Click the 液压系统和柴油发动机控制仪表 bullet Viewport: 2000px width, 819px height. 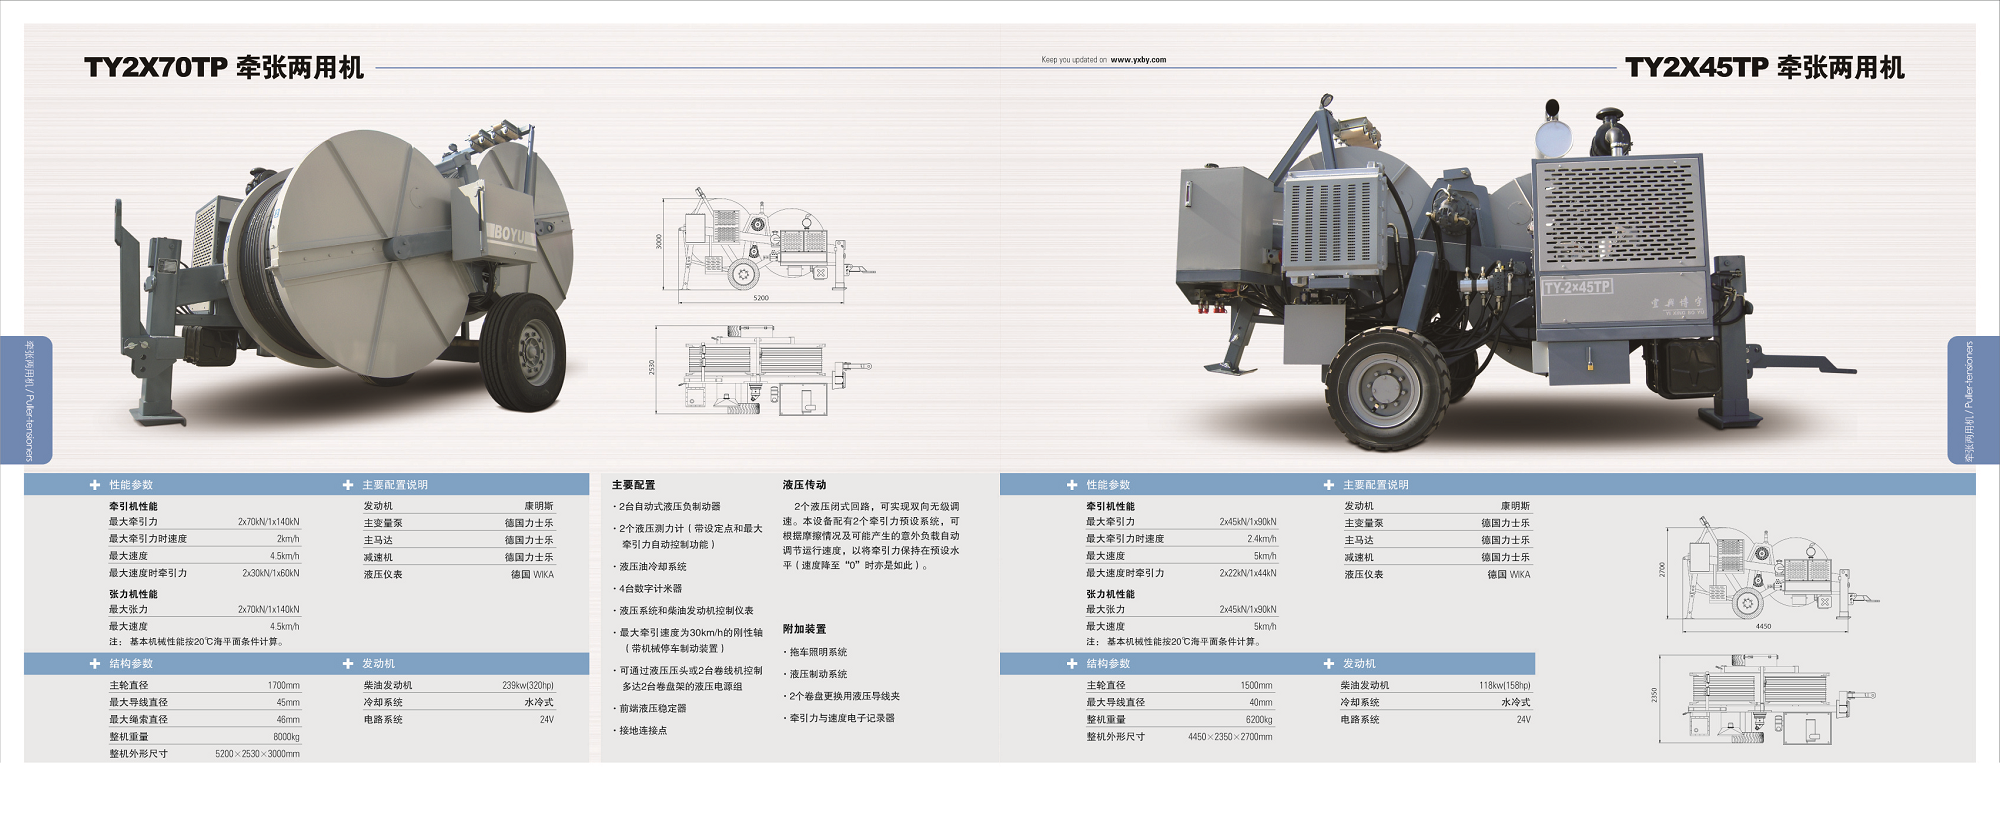point(683,611)
